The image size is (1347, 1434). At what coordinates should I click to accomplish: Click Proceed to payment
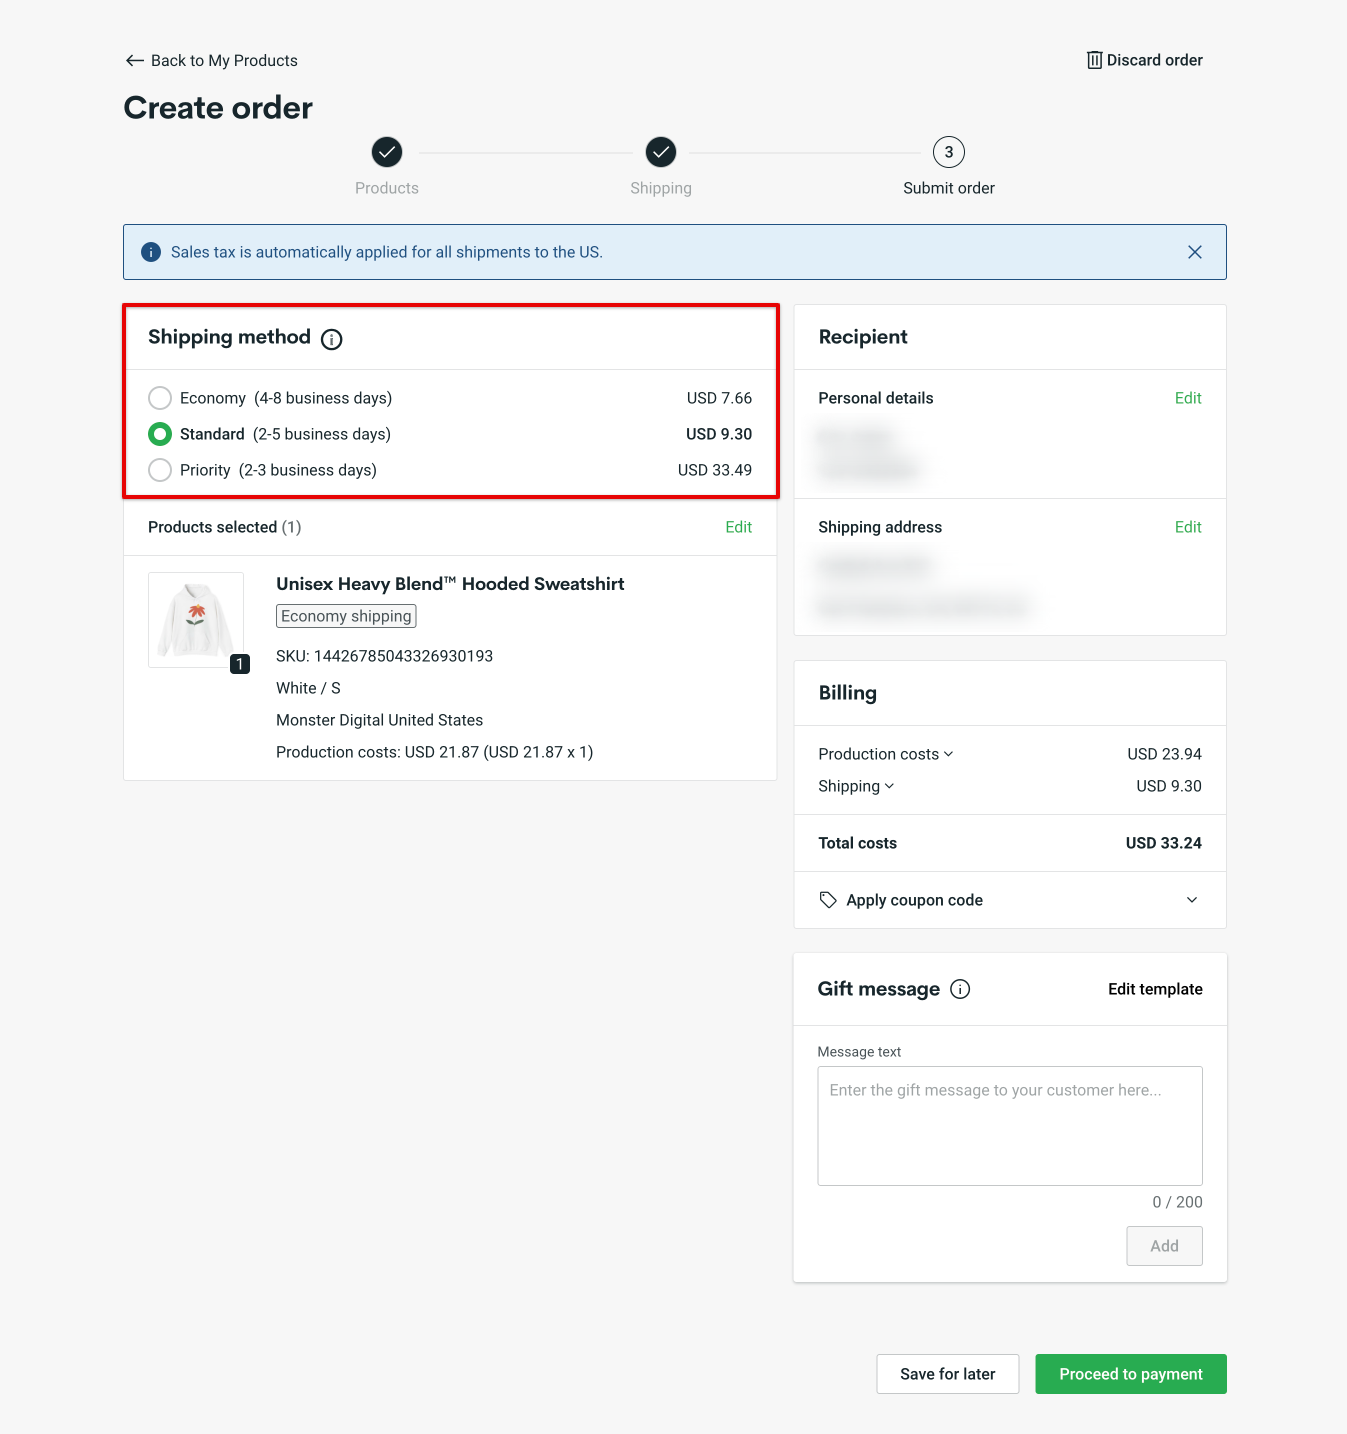[1130, 1374]
